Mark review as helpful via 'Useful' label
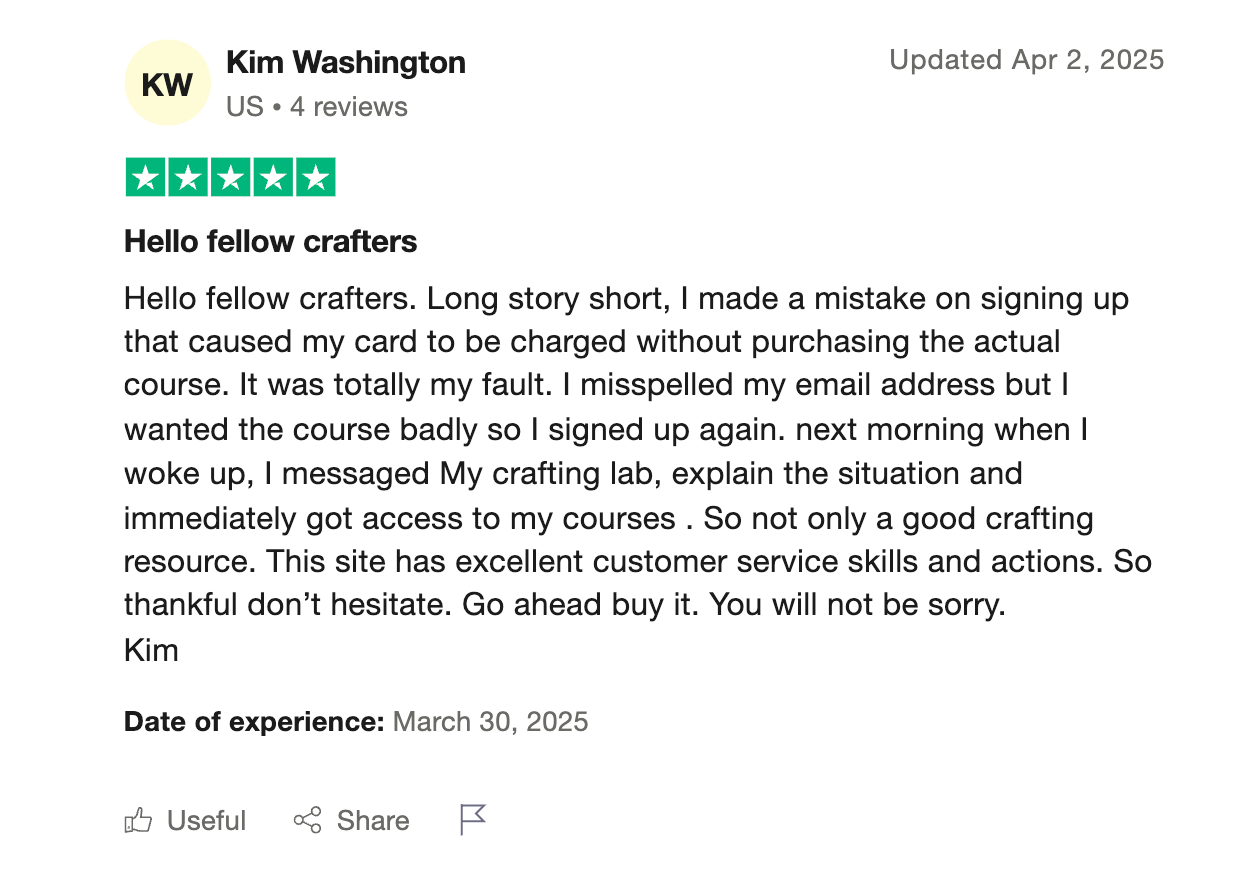 [x=206, y=821]
